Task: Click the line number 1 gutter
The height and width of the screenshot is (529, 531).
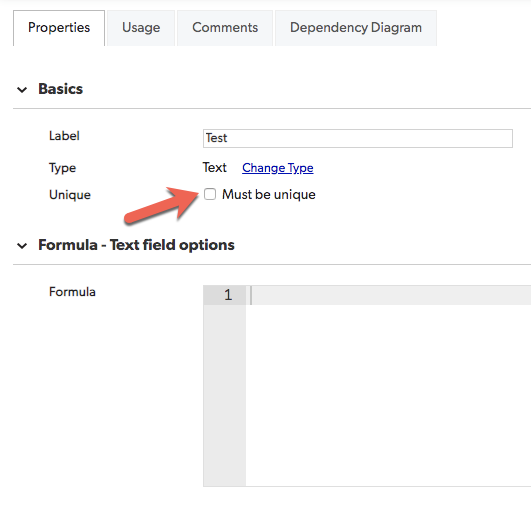Action: click(x=225, y=295)
